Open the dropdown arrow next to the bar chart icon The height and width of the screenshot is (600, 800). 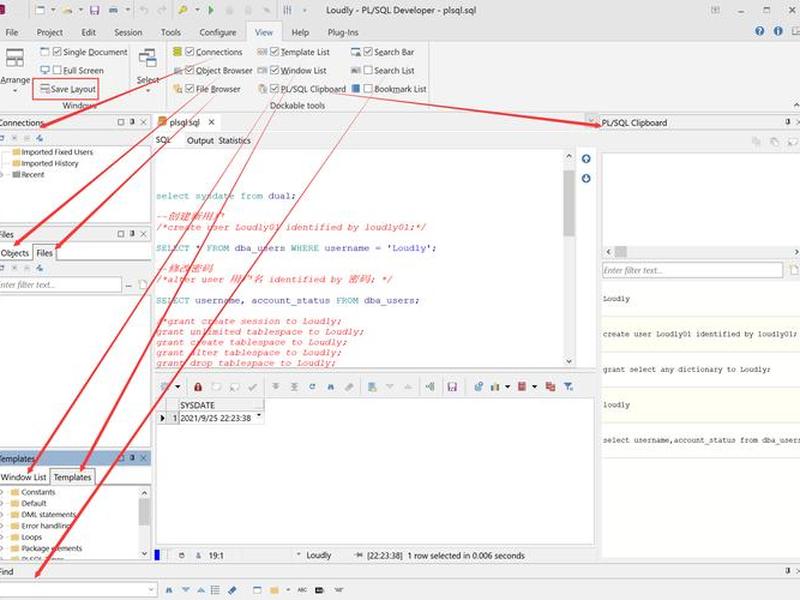coord(507,387)
